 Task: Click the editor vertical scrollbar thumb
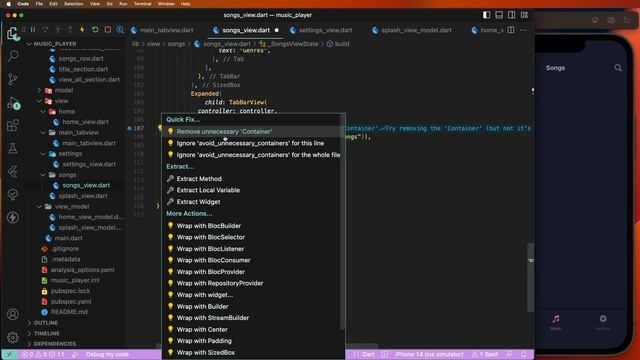[x=531, y=277]
